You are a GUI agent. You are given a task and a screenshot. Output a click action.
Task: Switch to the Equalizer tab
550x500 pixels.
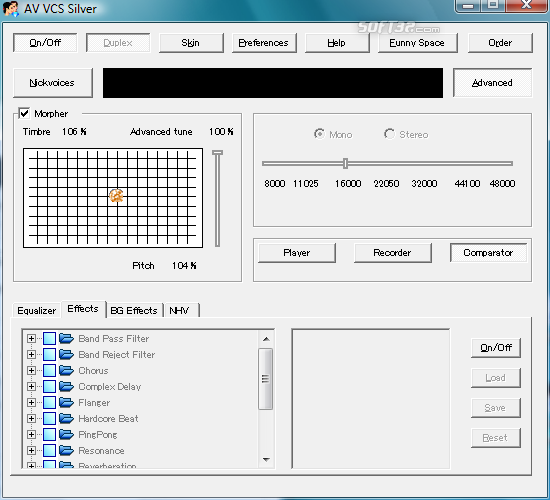tap(36, 311)
